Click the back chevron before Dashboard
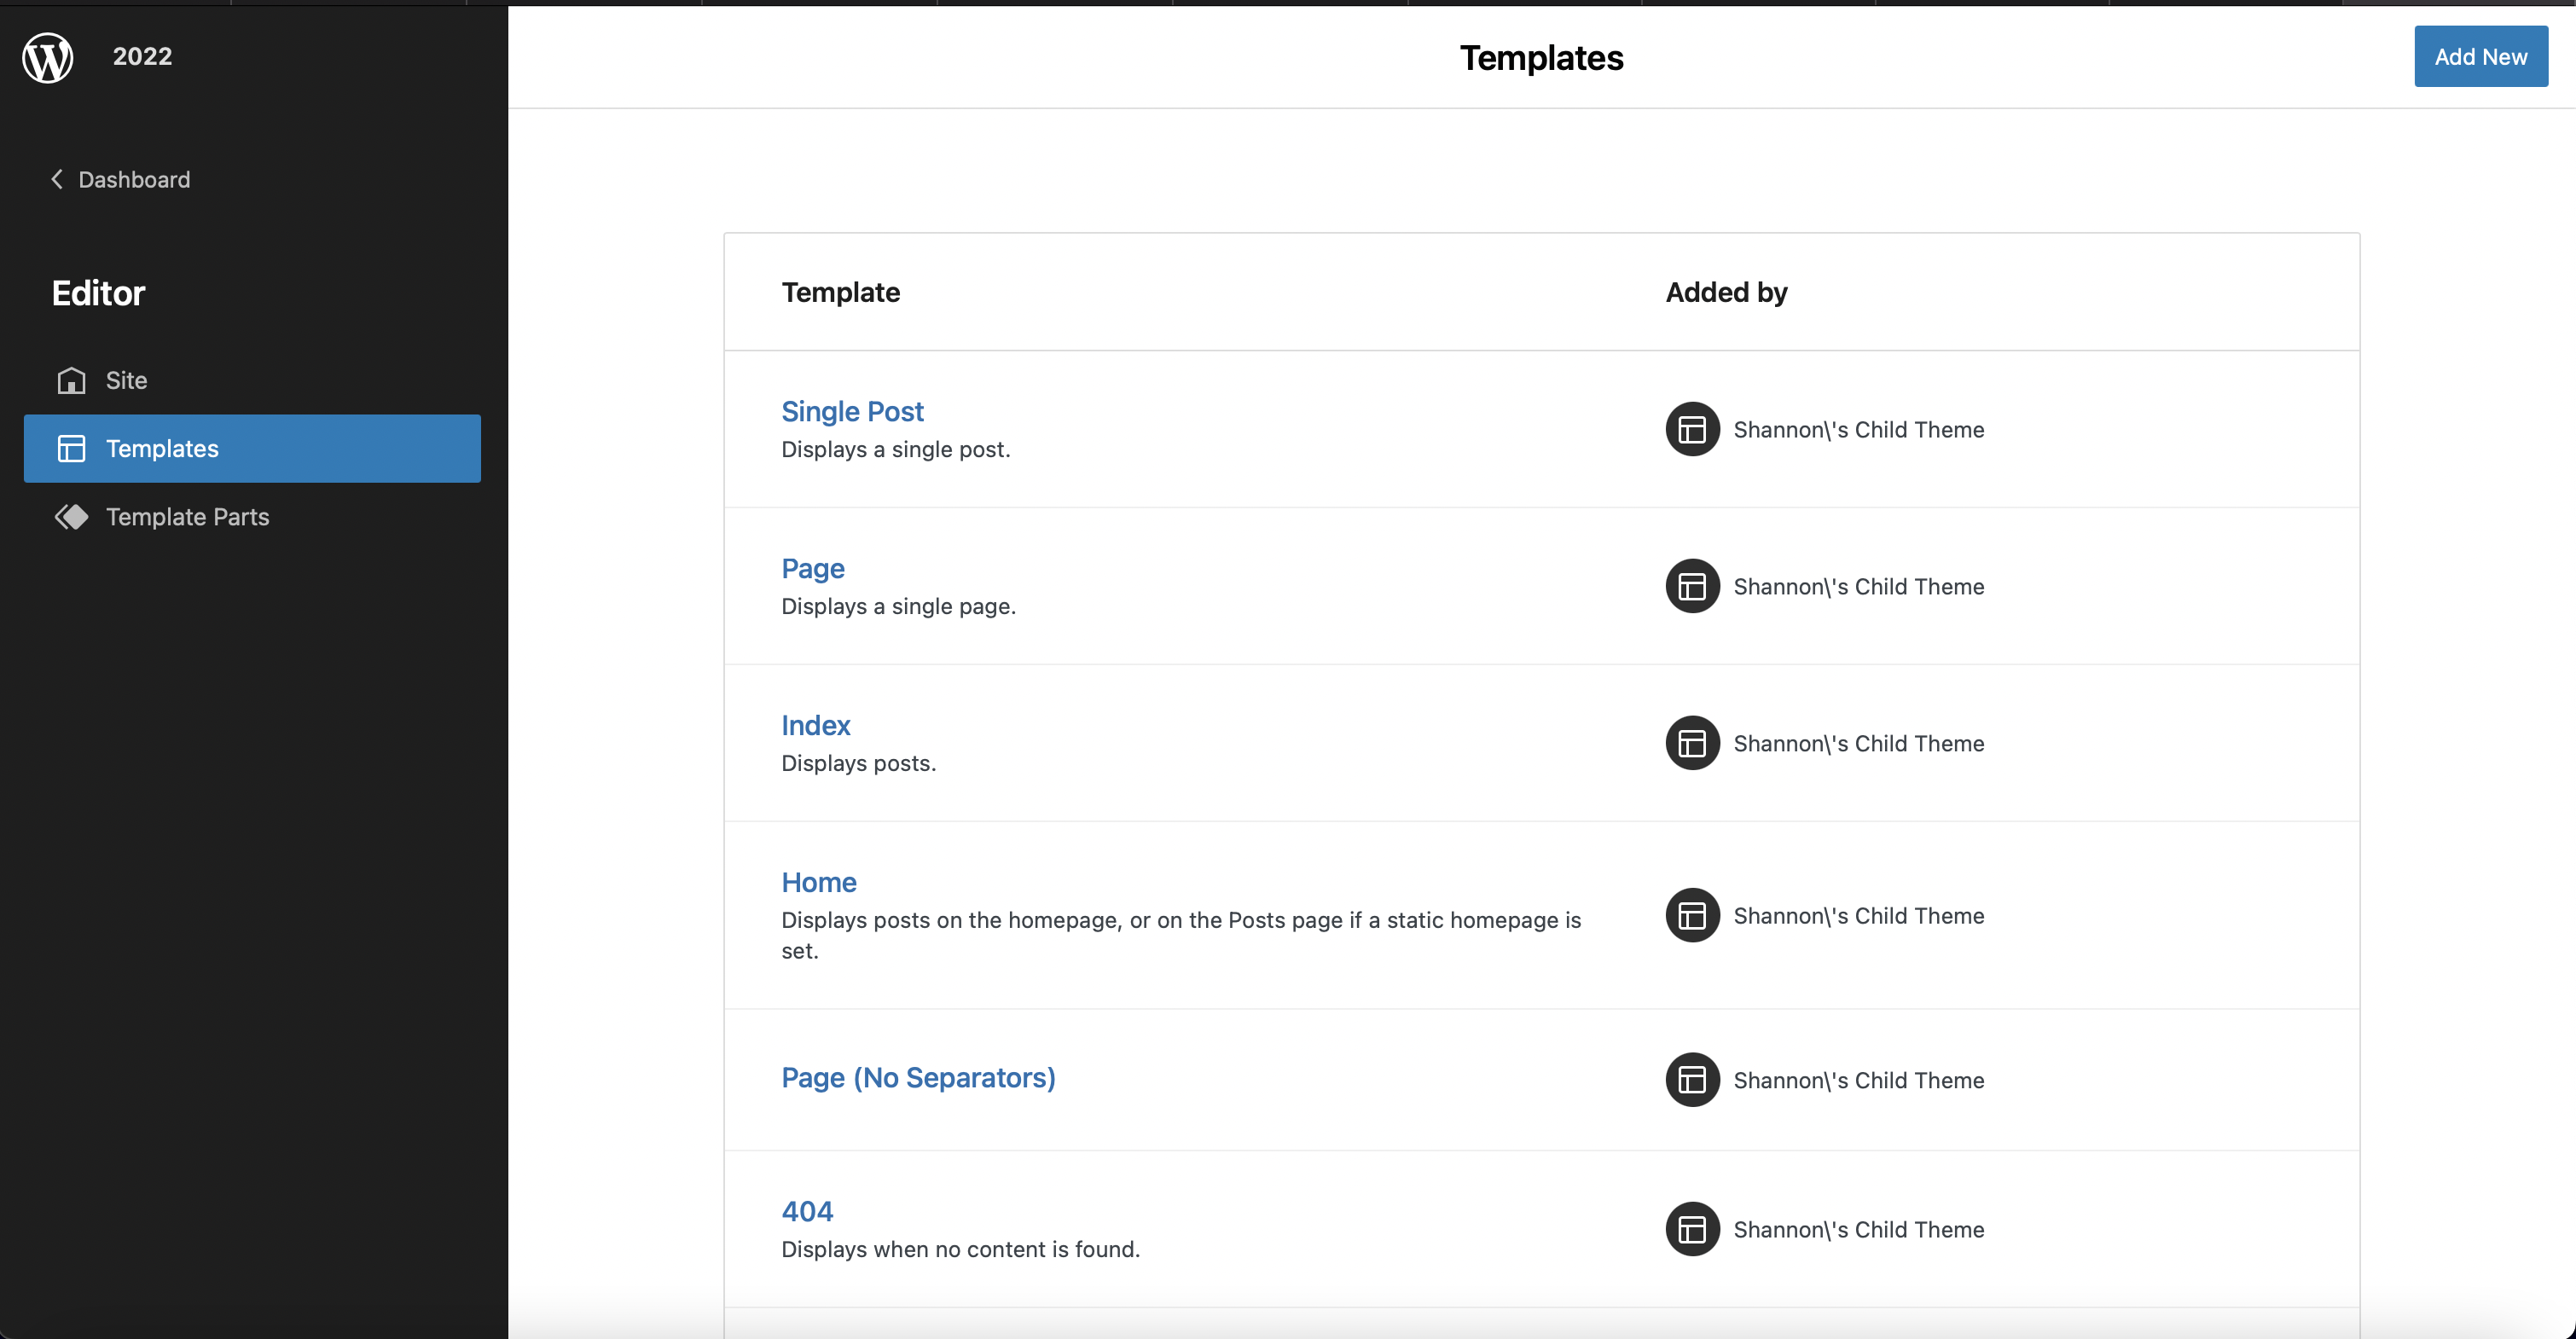The width and height of the screenshot is (2576, 1339). point(57,179)
